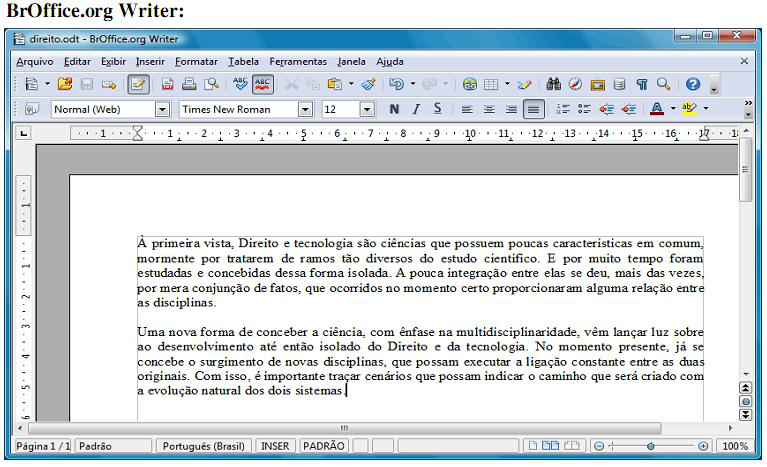Open BrOffice.org Help
Viewport: 767px width, 467px height.
pyautogui.click(x=693, y=84)
